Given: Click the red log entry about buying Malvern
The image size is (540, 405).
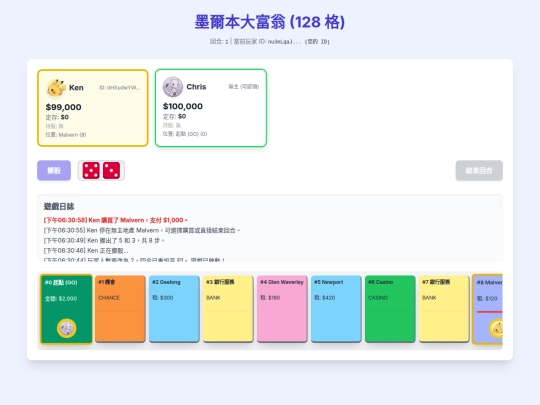Looking at the screenshot, I should tap(116, 220).
